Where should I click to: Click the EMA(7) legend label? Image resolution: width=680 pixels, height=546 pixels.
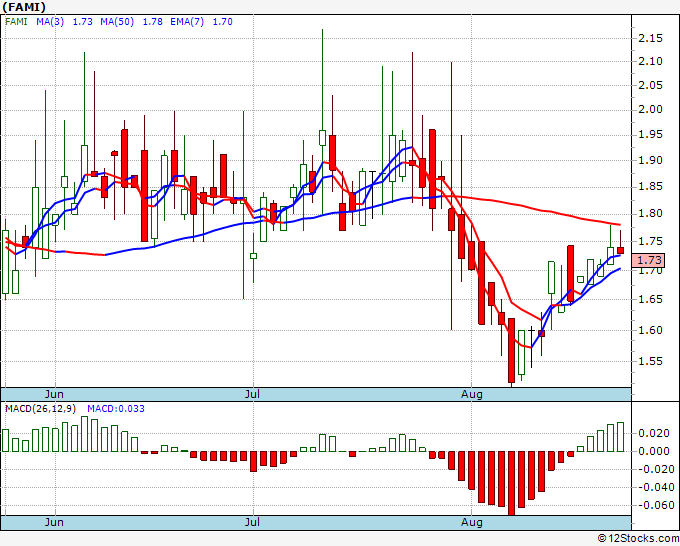click(x=187, y=22)
